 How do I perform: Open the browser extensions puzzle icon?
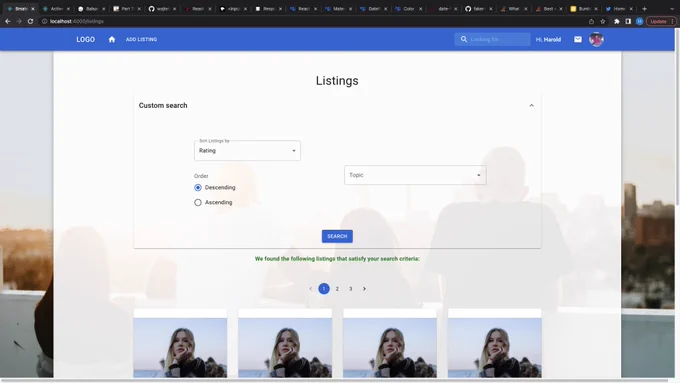617,21
